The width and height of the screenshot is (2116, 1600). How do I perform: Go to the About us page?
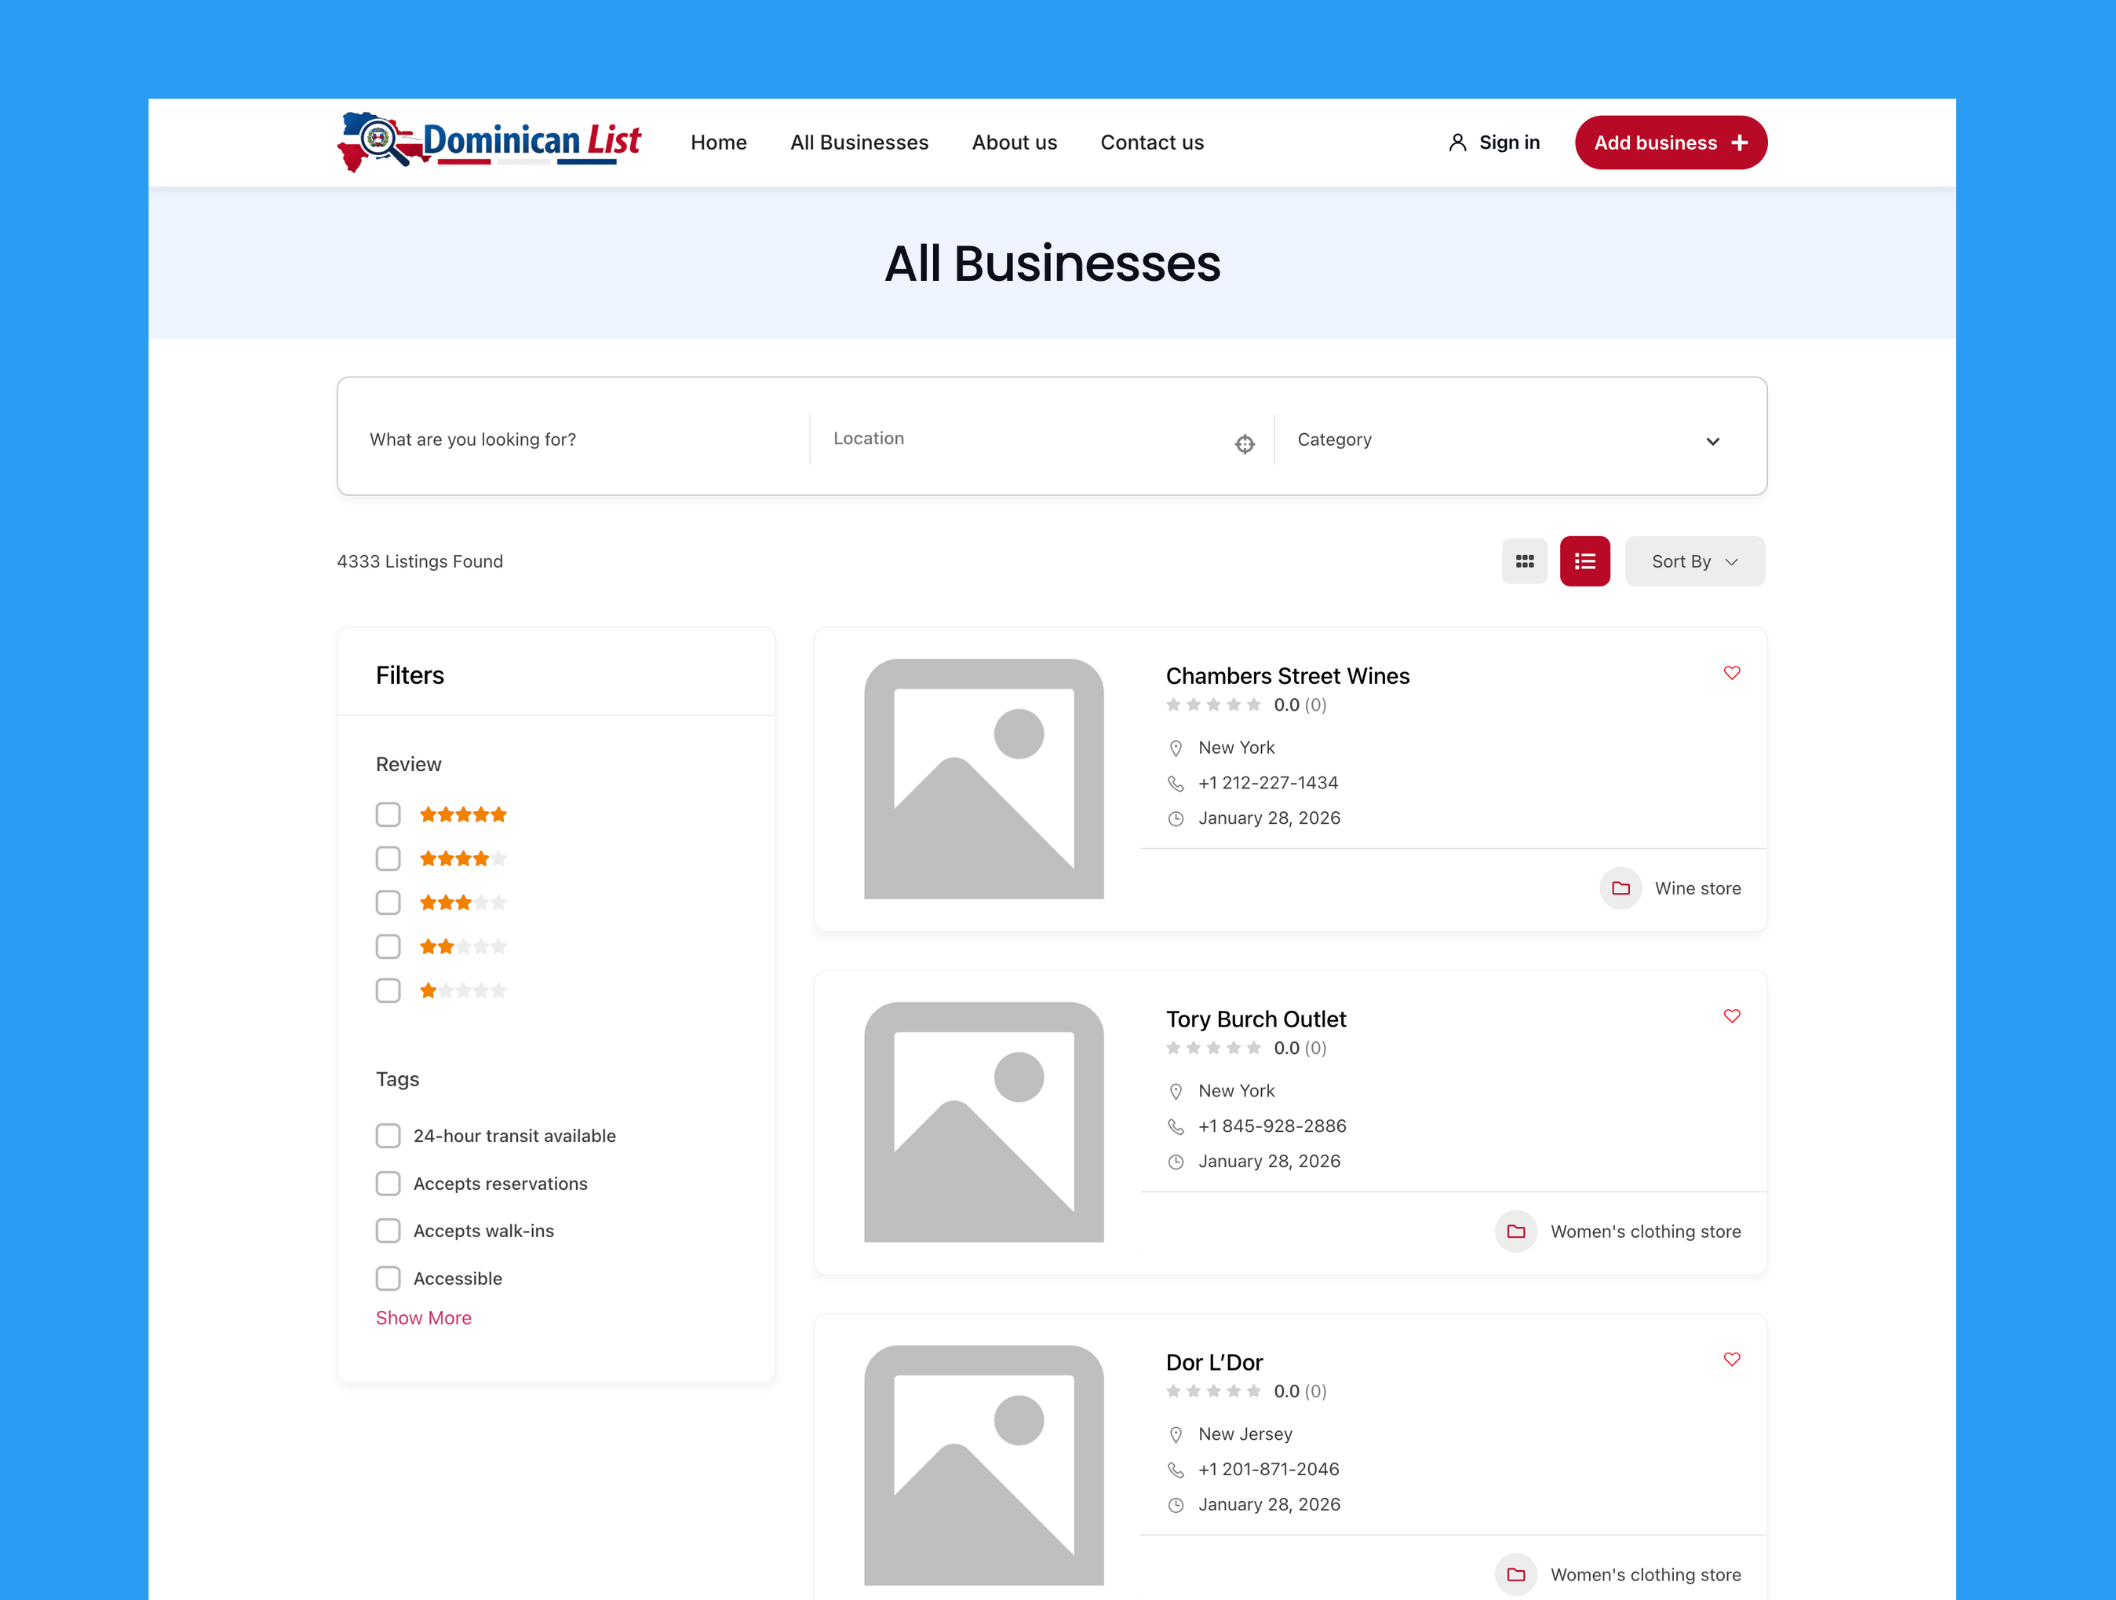coord(1014,142)
